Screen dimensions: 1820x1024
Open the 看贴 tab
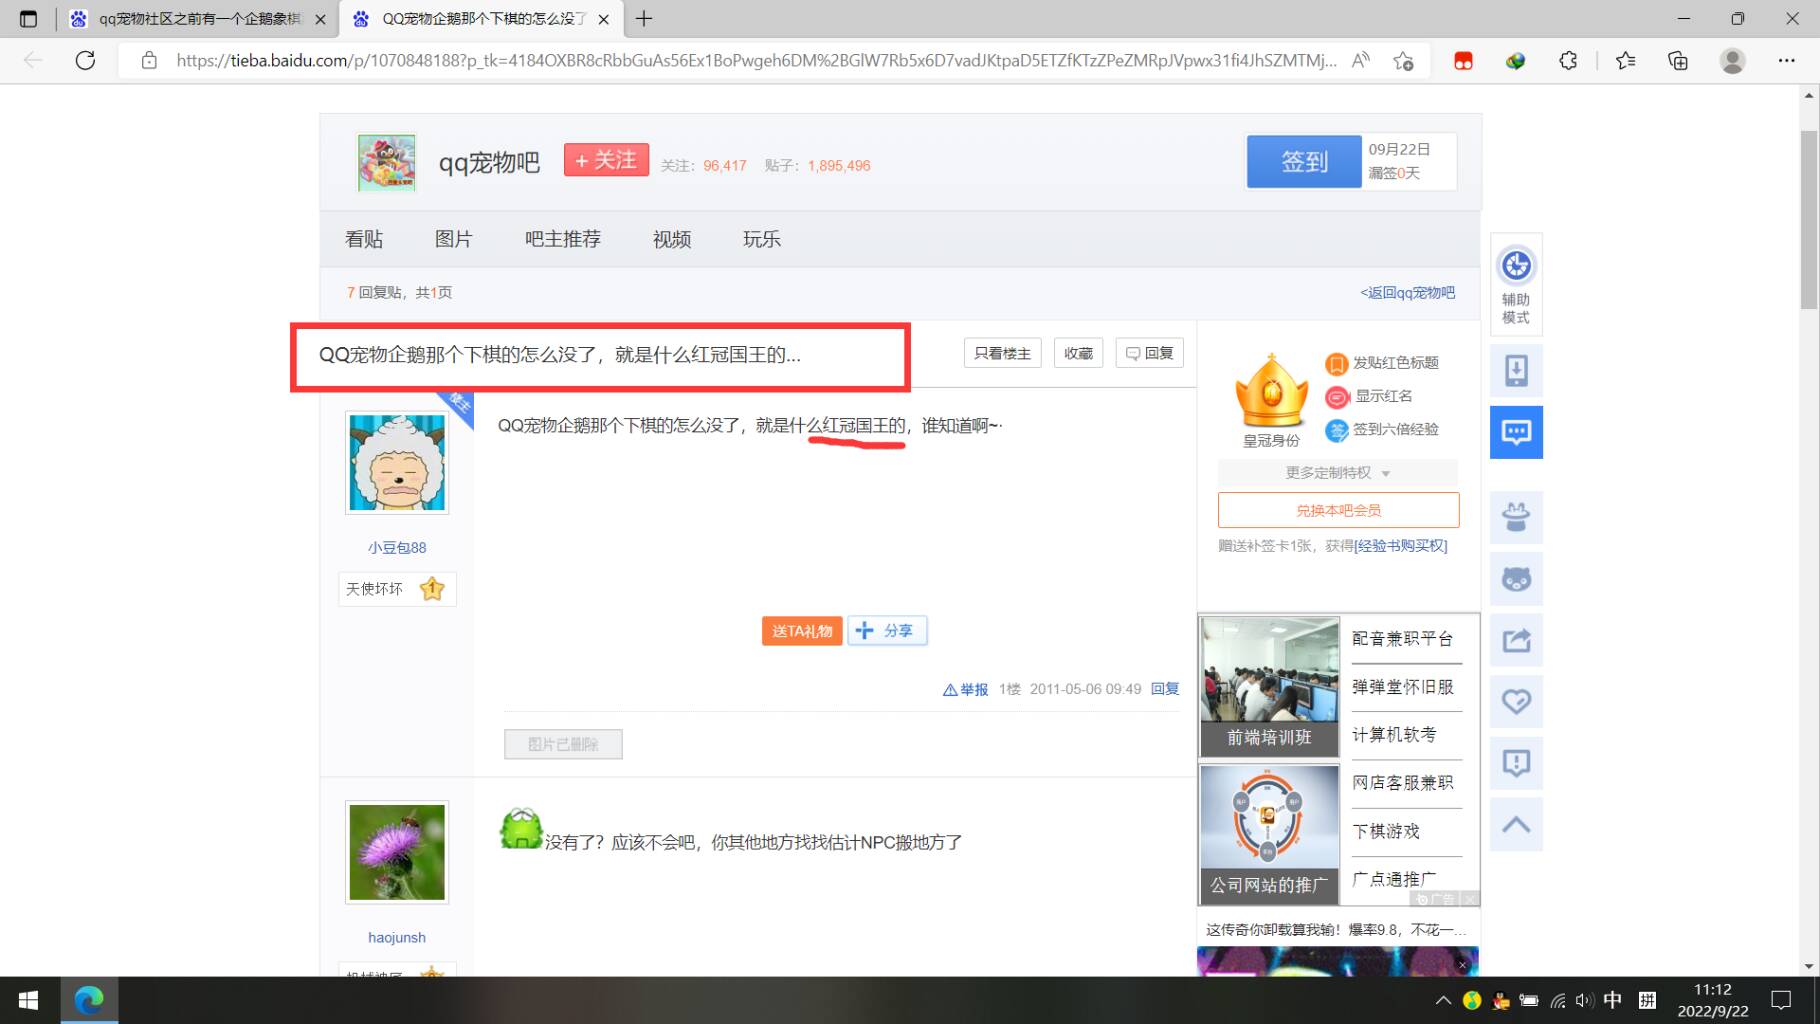[x=364, y=239]
